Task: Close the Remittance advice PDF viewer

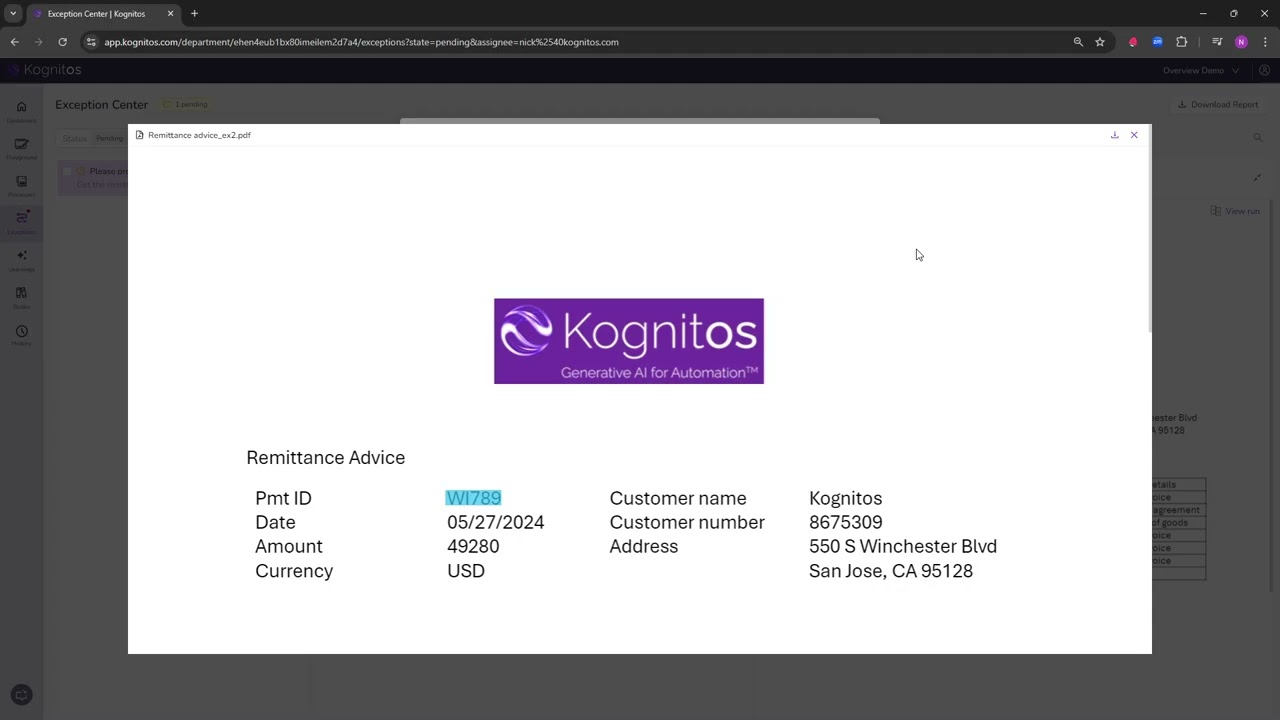Action: tap(1134, 135)
